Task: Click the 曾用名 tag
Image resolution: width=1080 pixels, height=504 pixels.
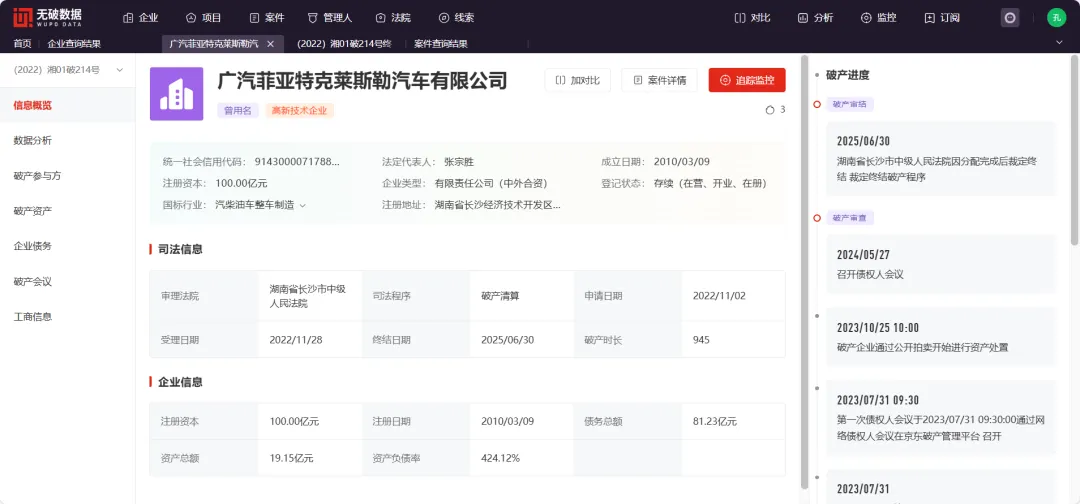Action: 238,110
